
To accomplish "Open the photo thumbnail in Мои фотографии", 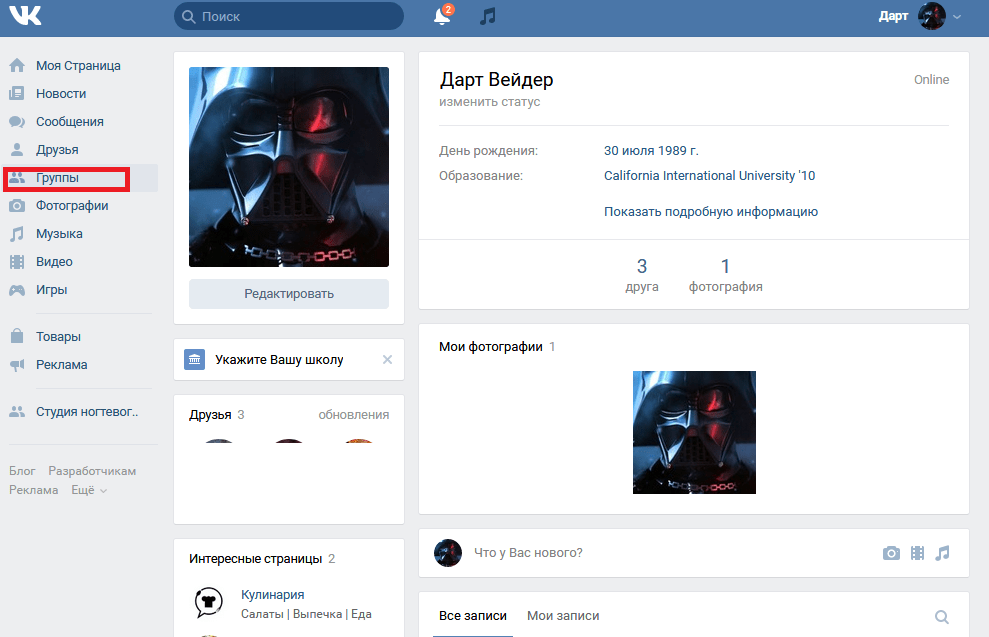I will [x=694, y=432].
